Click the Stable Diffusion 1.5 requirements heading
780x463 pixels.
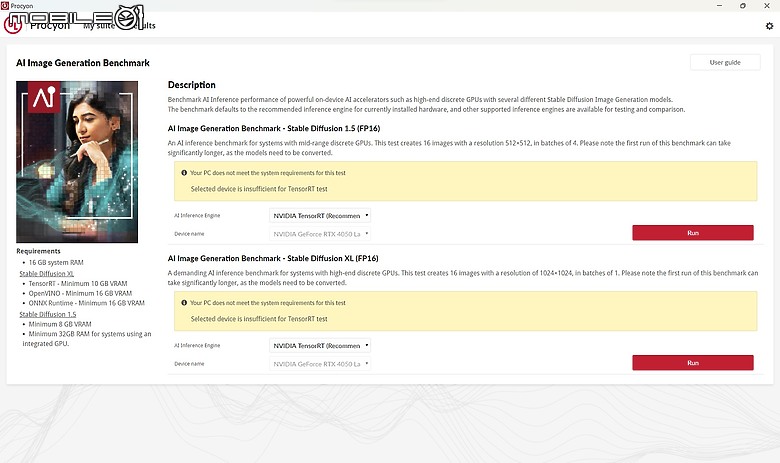48,314
